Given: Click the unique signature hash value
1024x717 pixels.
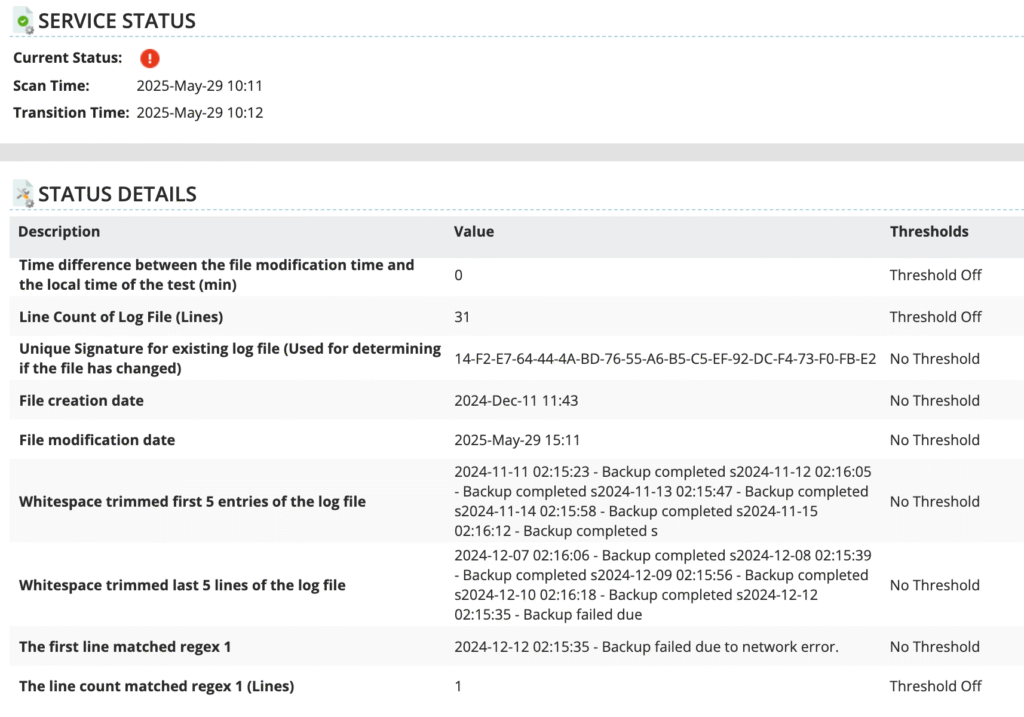Looking at the screenshot, I should (x=665, y=359).
